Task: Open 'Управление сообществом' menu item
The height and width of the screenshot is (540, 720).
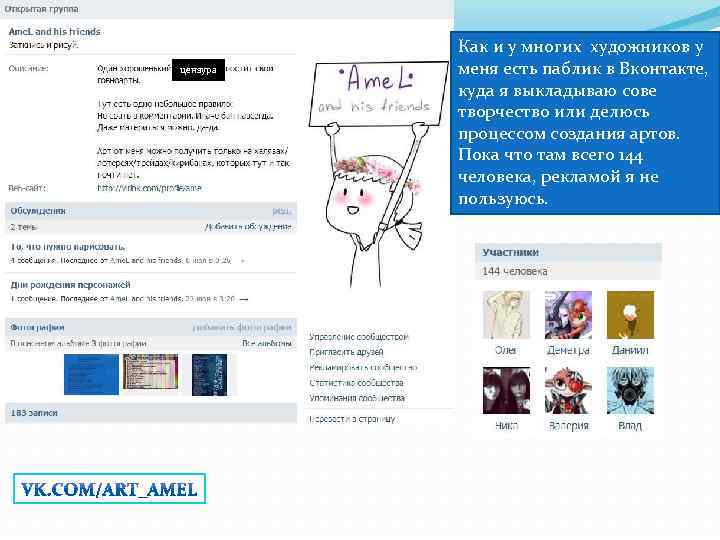Action: click(359, 337)
